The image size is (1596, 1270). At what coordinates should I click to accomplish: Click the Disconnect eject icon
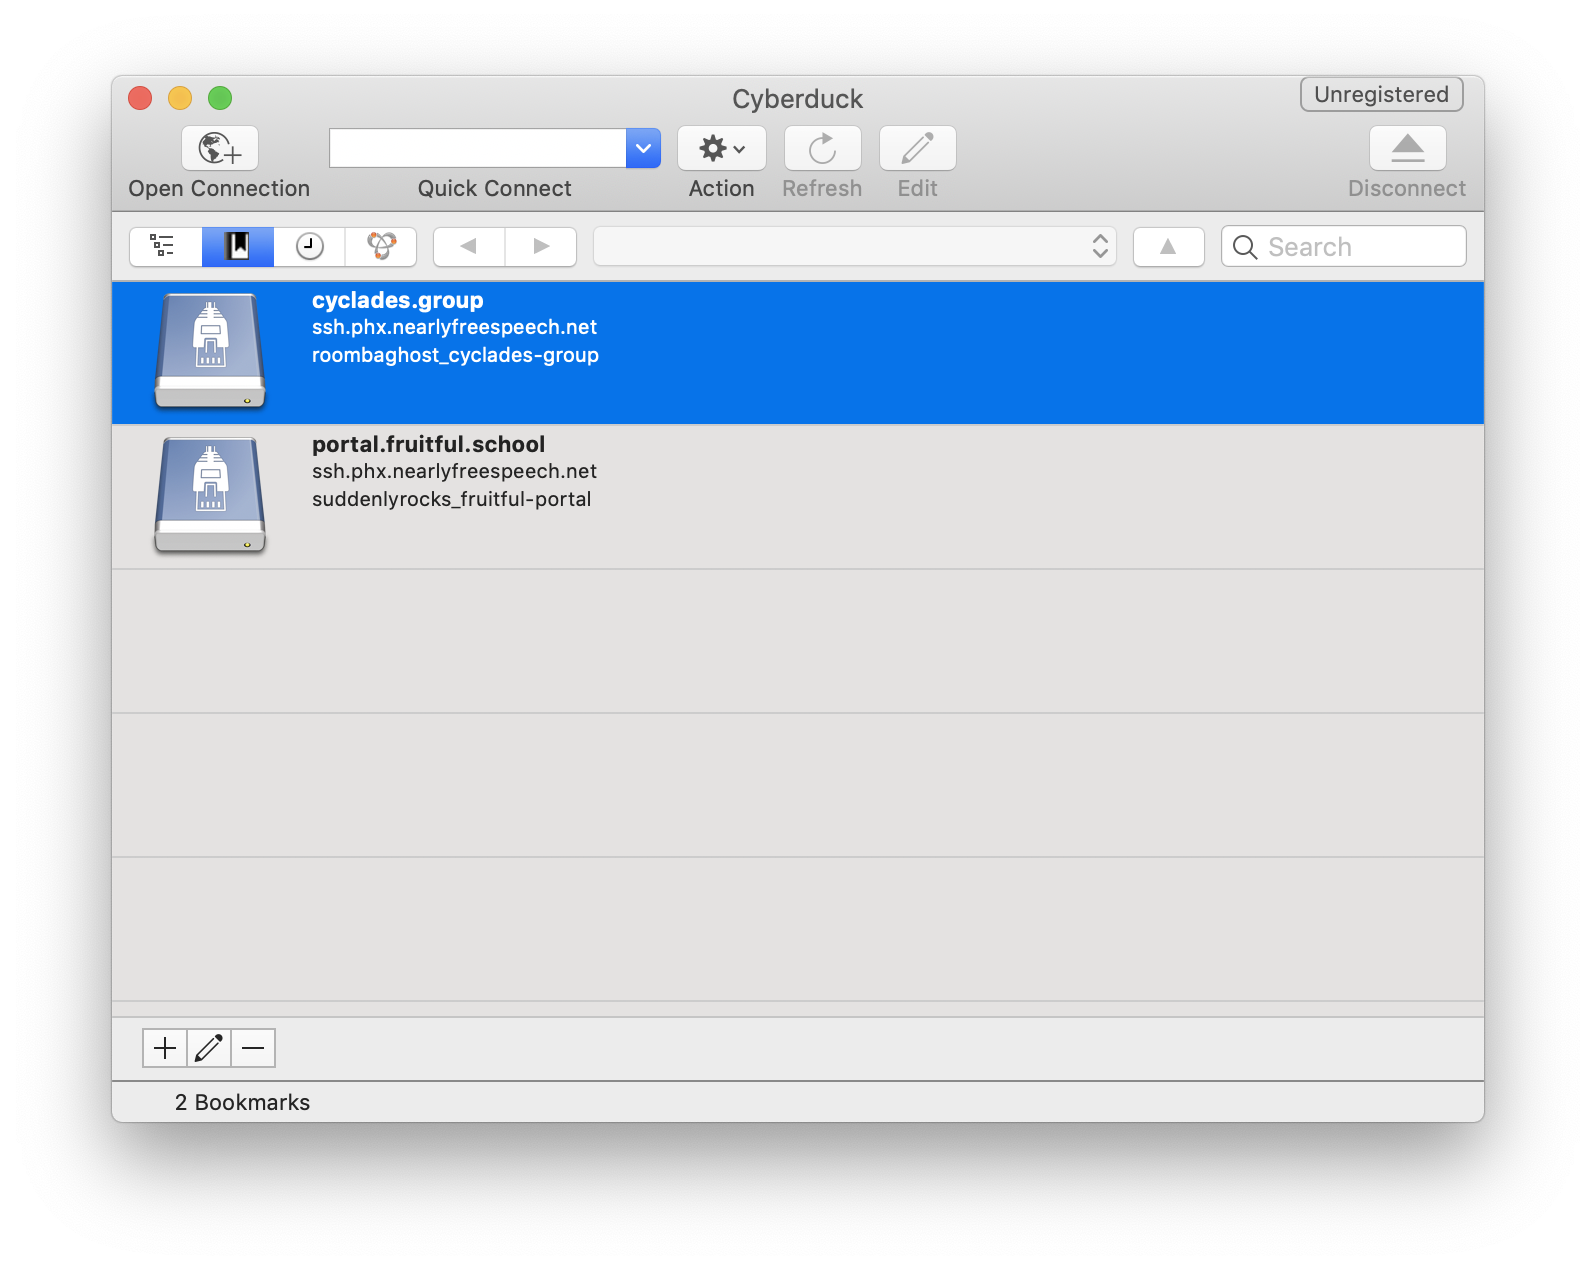pyautogui.click(x=1407, y=149)
